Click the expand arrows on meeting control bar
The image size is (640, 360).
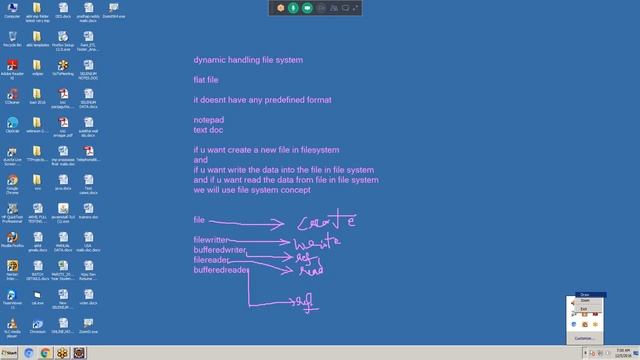click(355, 8)
